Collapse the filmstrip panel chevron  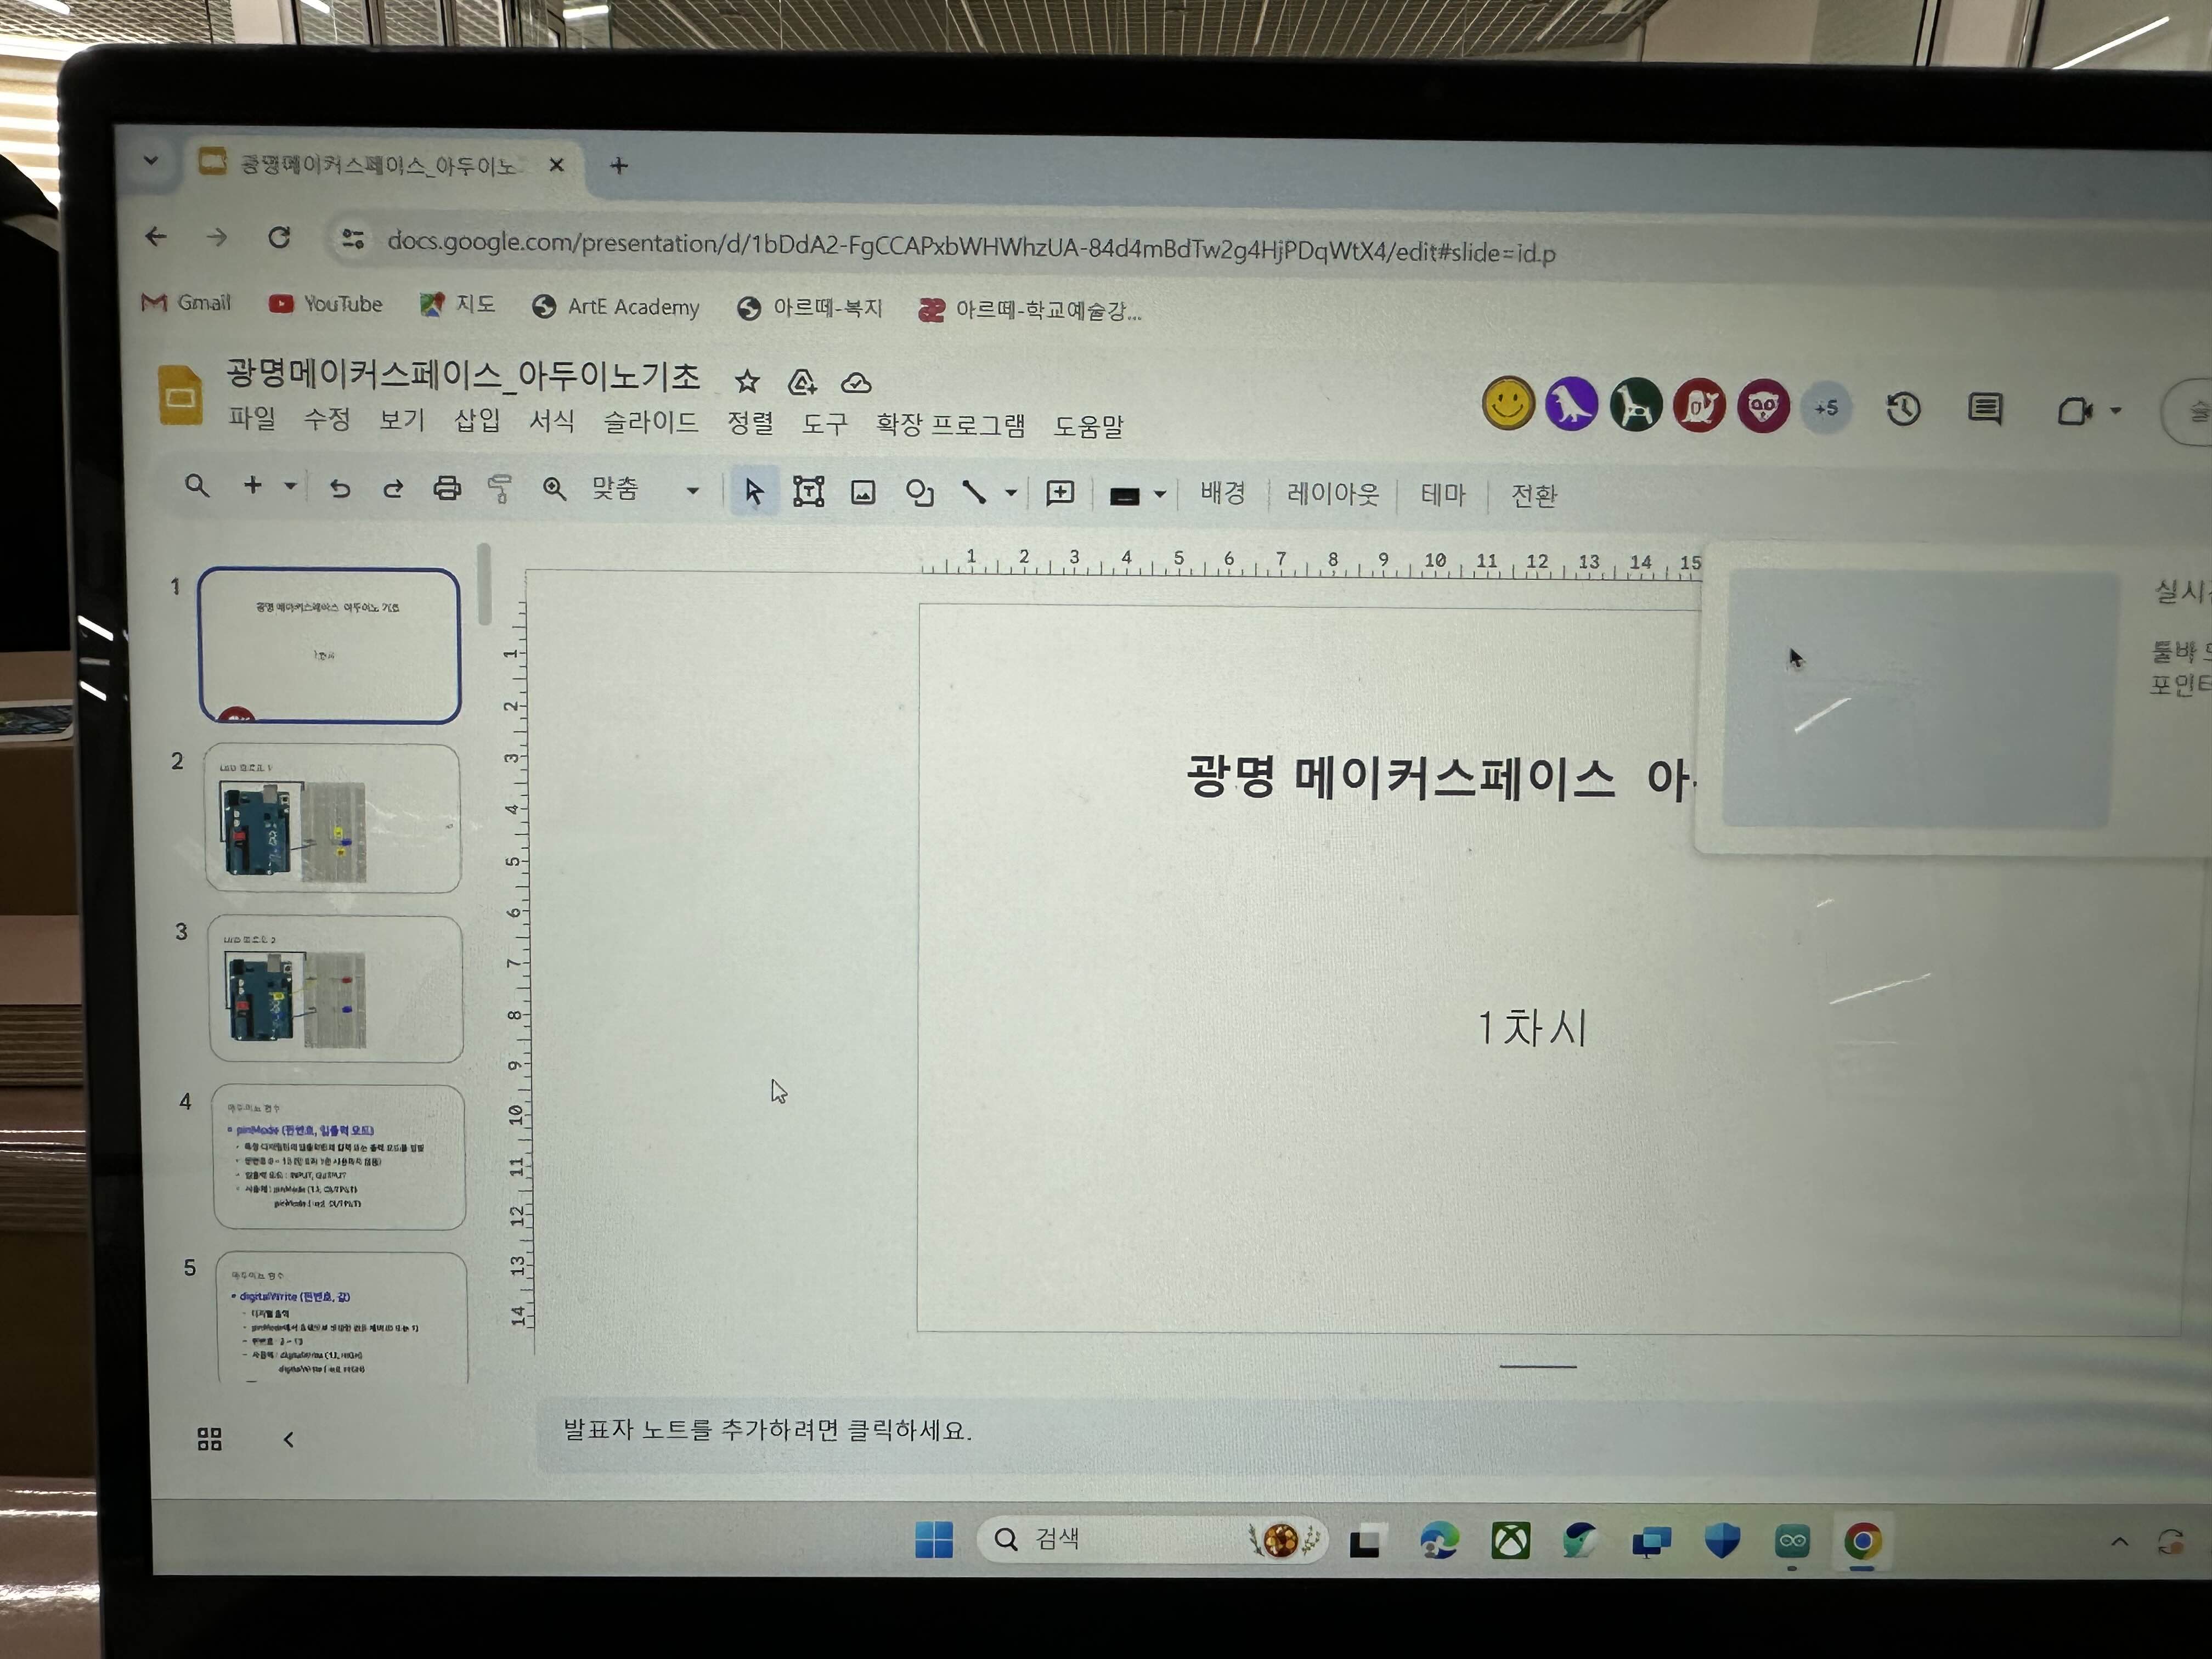(289, 1439)
